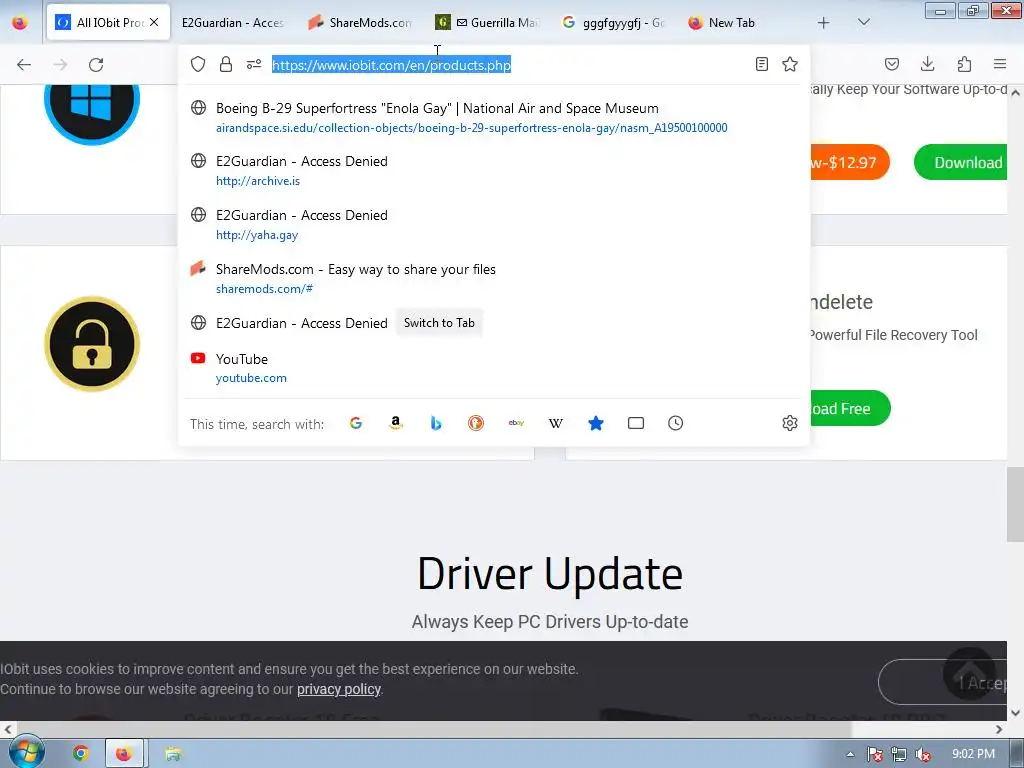Click the forward navigation arrow
Image resolution: width=1024 pixels, height=768 pixels.
coord(60,65)
